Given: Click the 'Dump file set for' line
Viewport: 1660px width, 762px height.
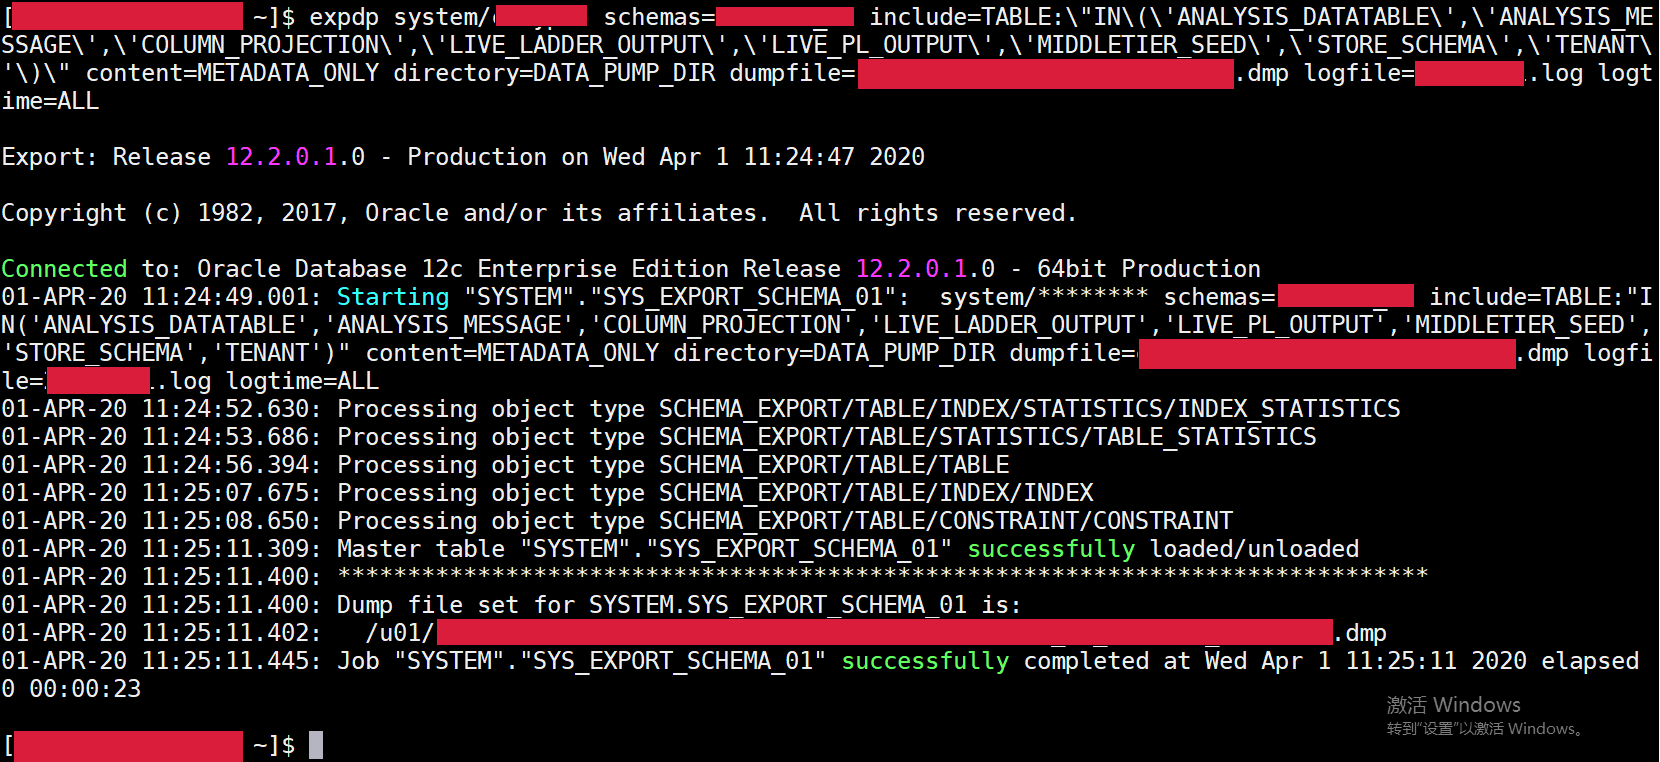Looking at the screenshot, I should tap(511, 605).
